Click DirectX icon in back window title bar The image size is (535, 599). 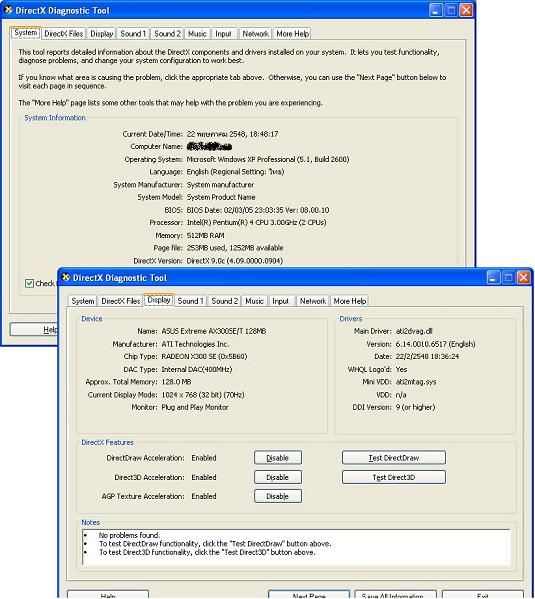pos(8,10)
